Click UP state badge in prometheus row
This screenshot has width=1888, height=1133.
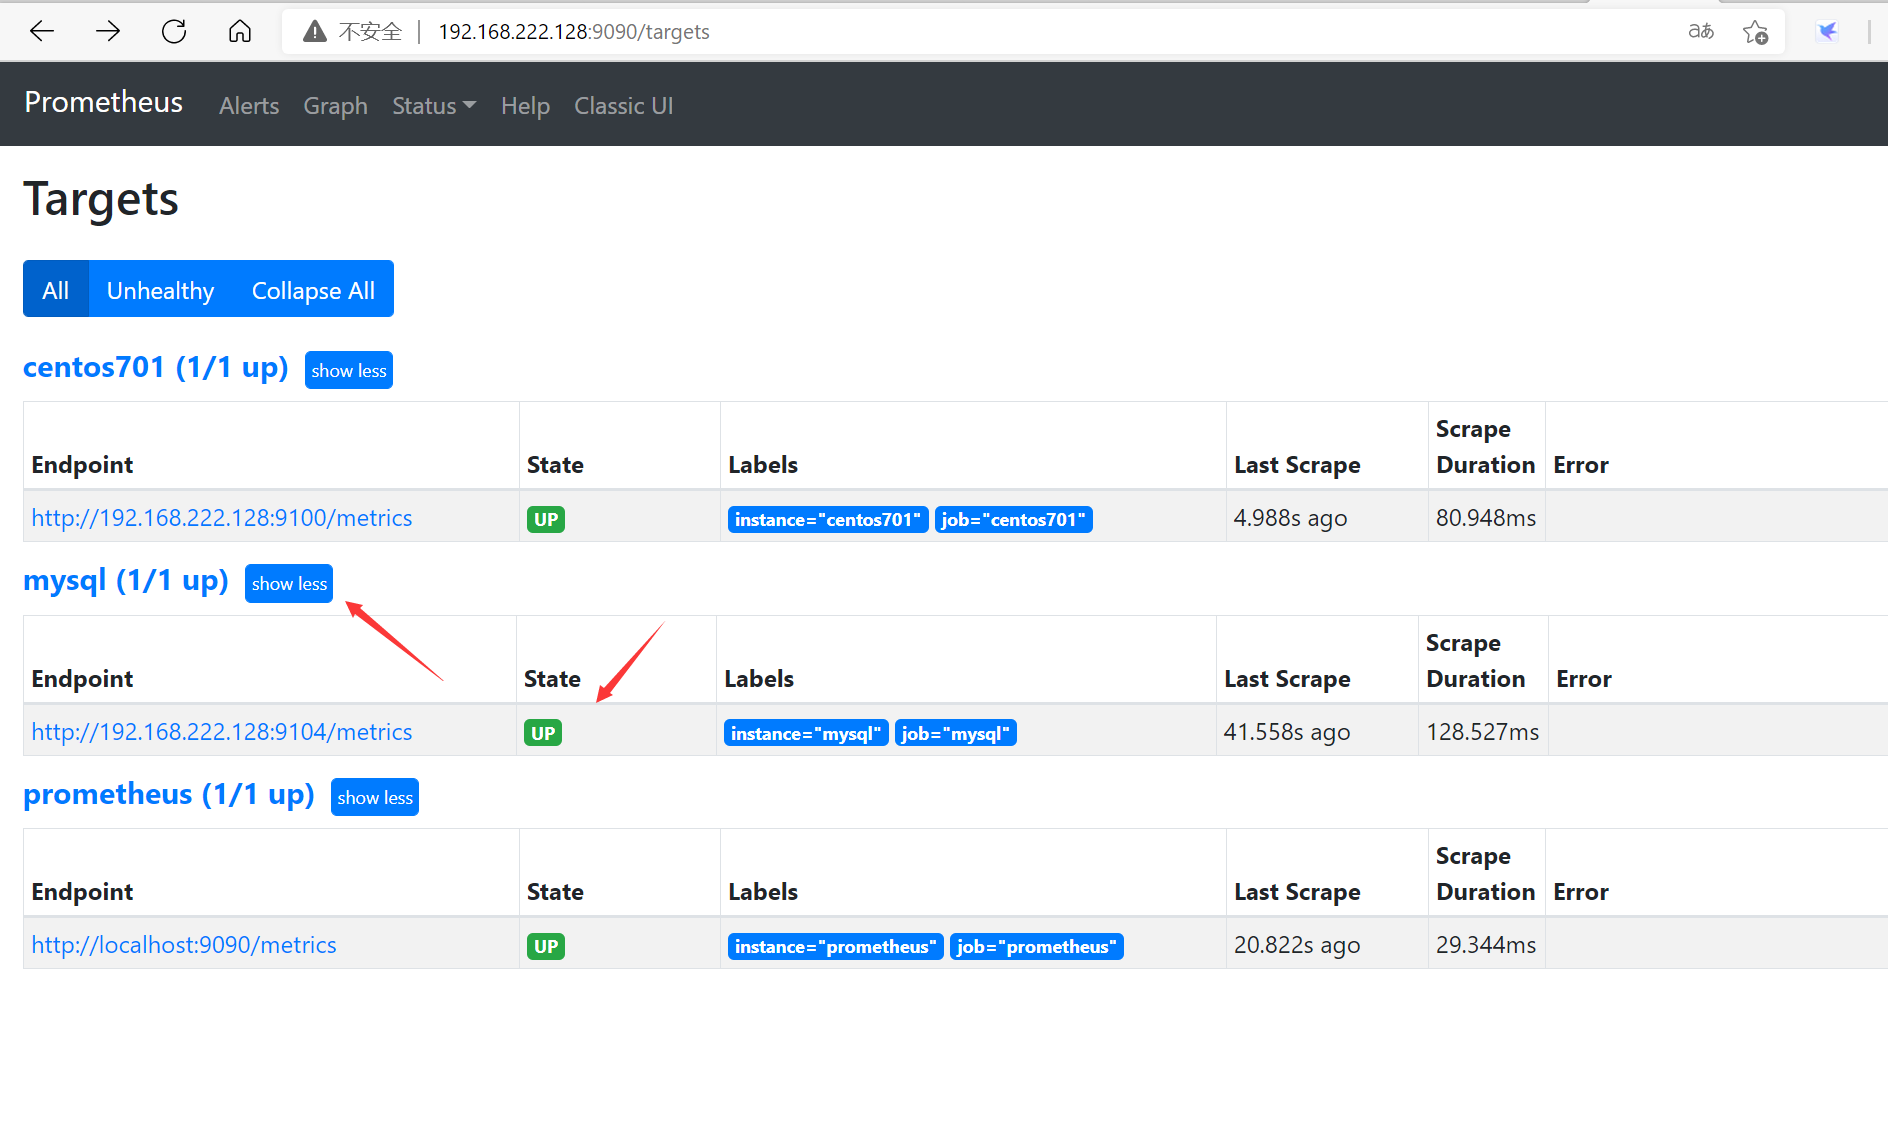(x=546, y=946)
